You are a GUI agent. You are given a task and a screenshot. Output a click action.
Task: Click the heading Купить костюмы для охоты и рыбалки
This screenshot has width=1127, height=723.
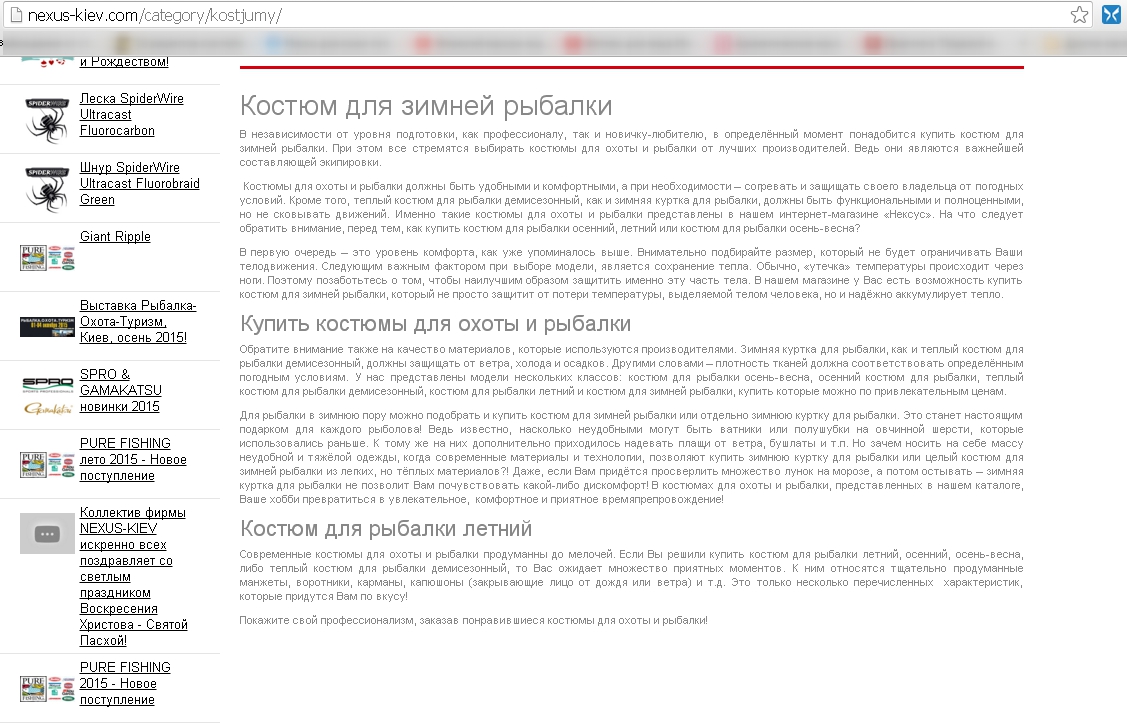(436, 323)
